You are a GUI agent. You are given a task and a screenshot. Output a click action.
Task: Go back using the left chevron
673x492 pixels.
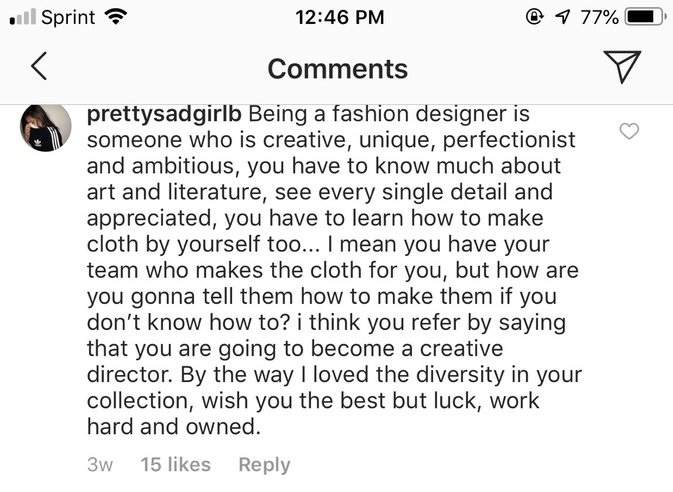coord(38,67)
